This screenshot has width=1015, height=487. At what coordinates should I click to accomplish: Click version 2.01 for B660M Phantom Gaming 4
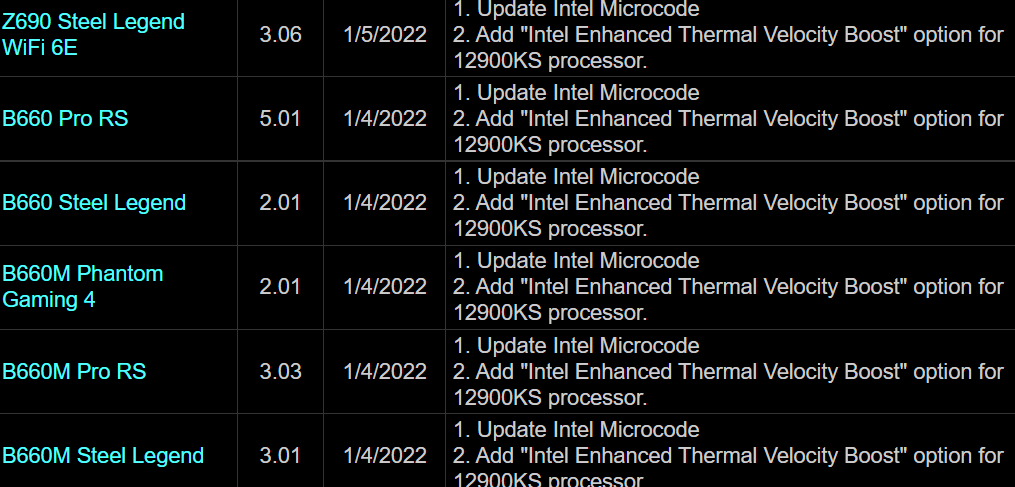coord(280,286)
